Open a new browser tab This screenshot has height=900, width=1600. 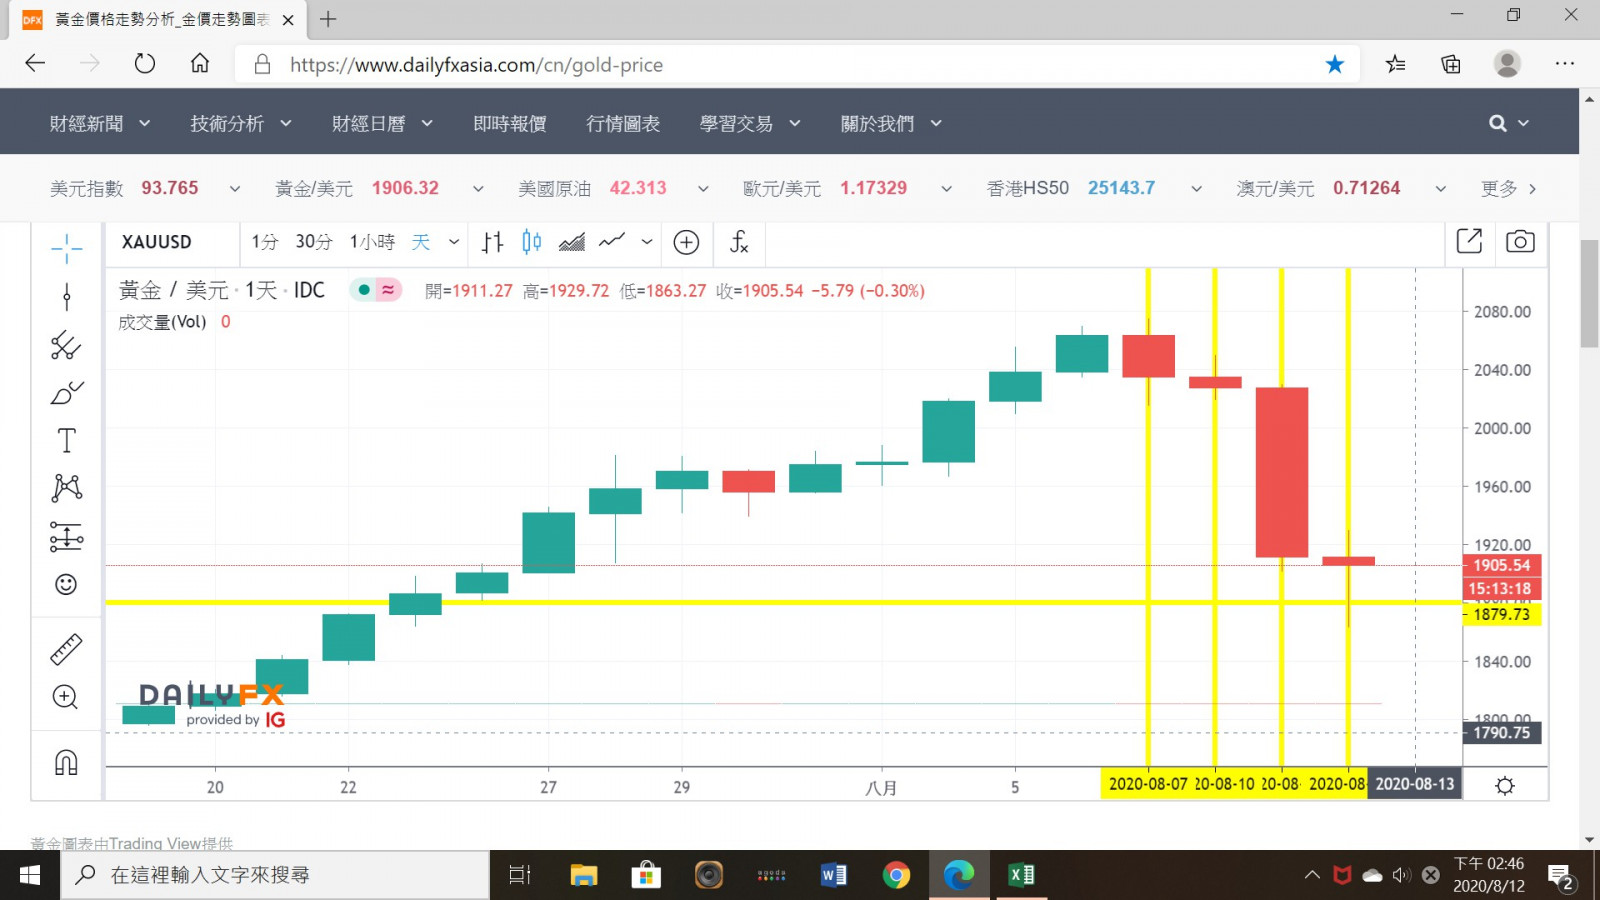[328, 19]
